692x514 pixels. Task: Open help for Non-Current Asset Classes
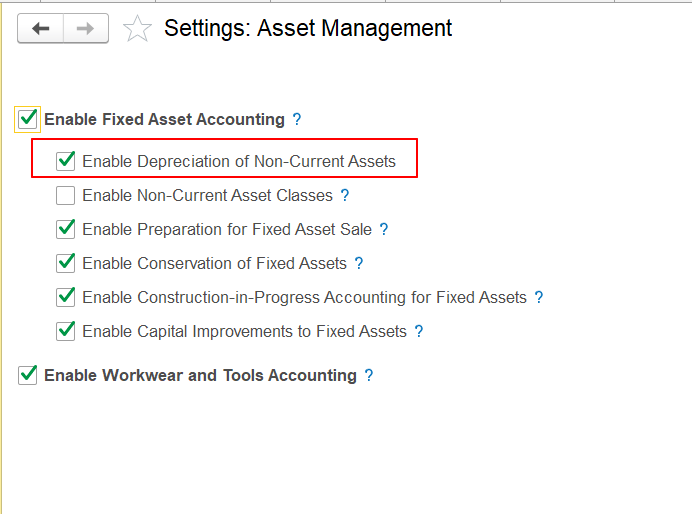tap(345, 196)
